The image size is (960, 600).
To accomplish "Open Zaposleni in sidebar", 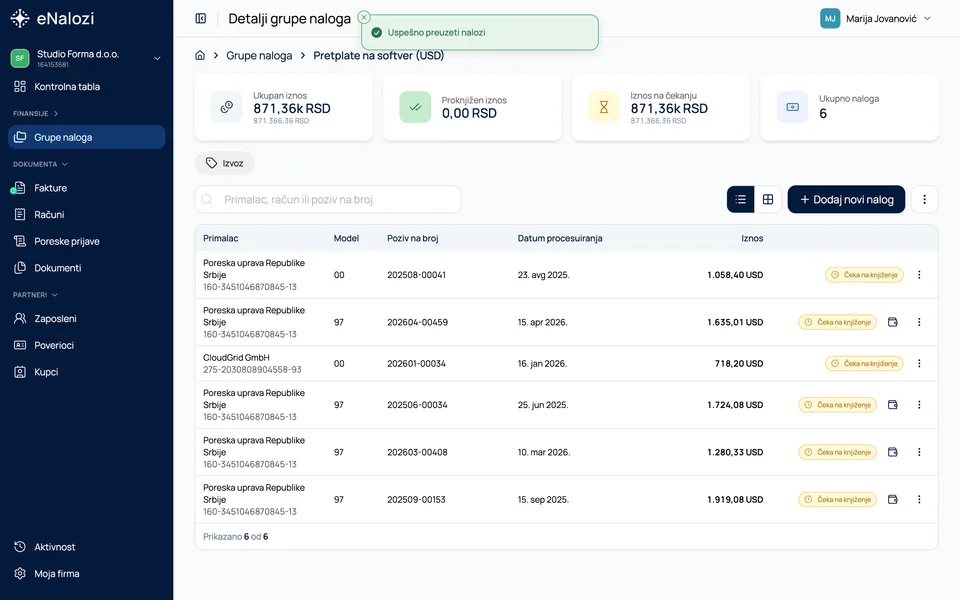I will pos(86,318).
